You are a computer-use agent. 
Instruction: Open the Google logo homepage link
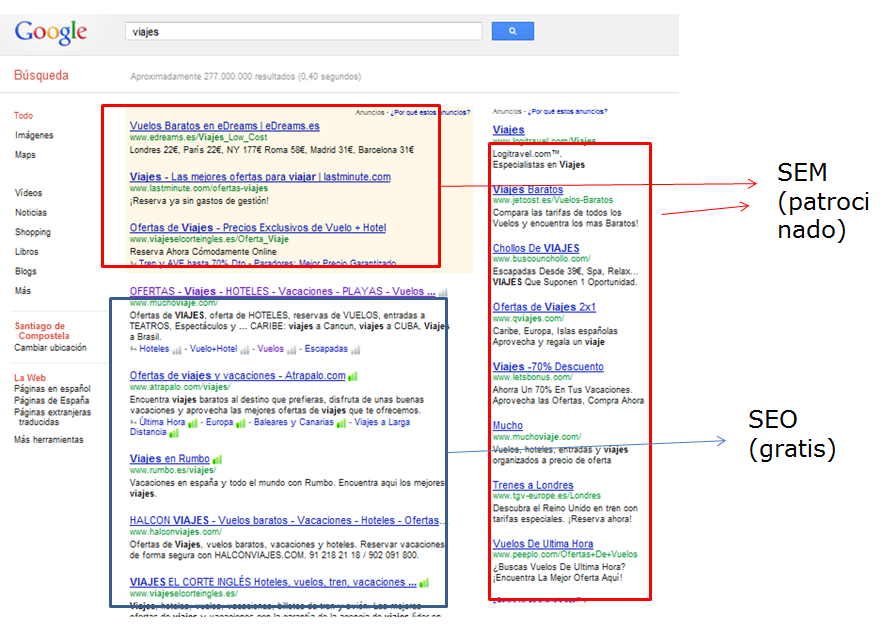tap(51, 32)
